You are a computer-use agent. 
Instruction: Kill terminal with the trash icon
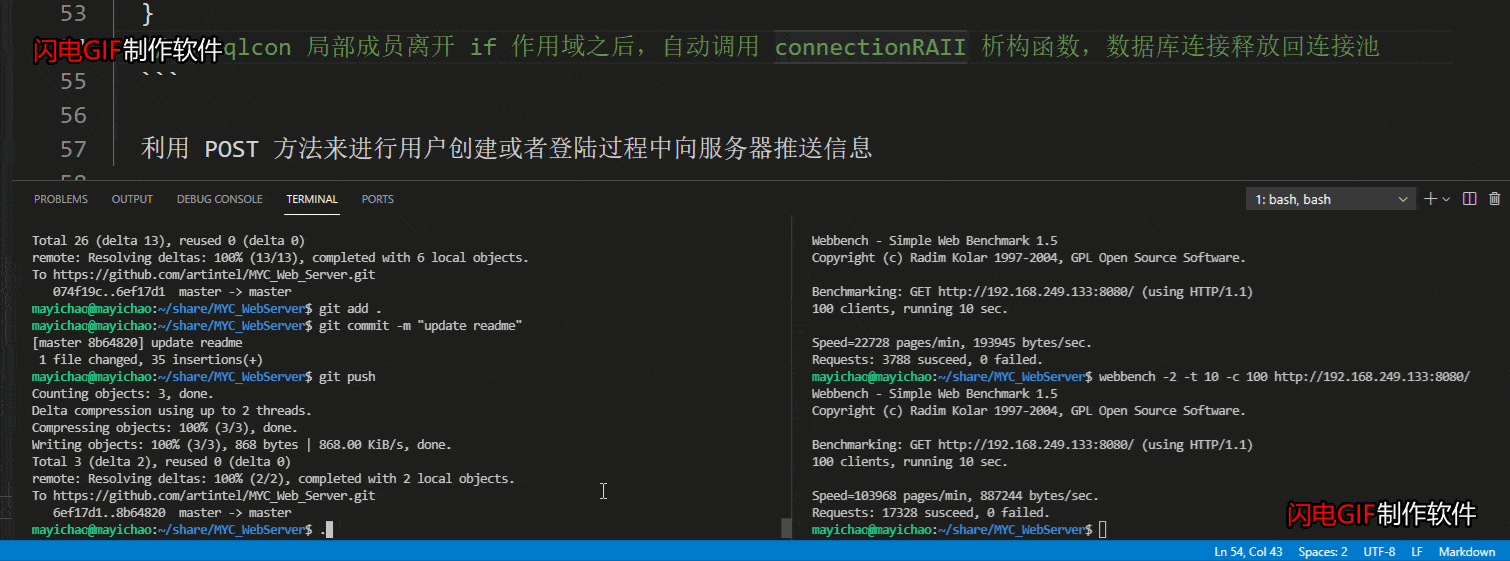click(1495, 199)
